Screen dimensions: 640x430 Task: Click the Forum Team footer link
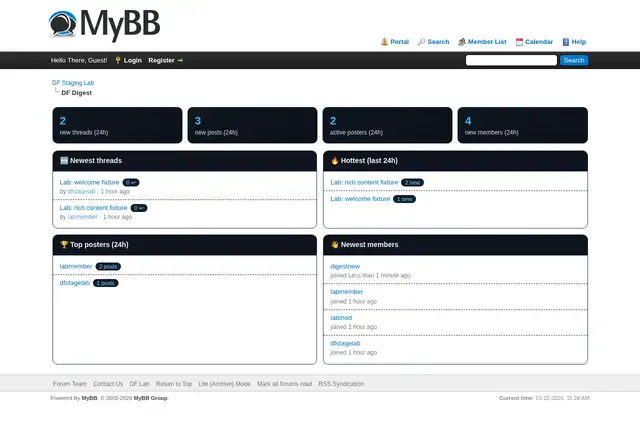(70, 384)
